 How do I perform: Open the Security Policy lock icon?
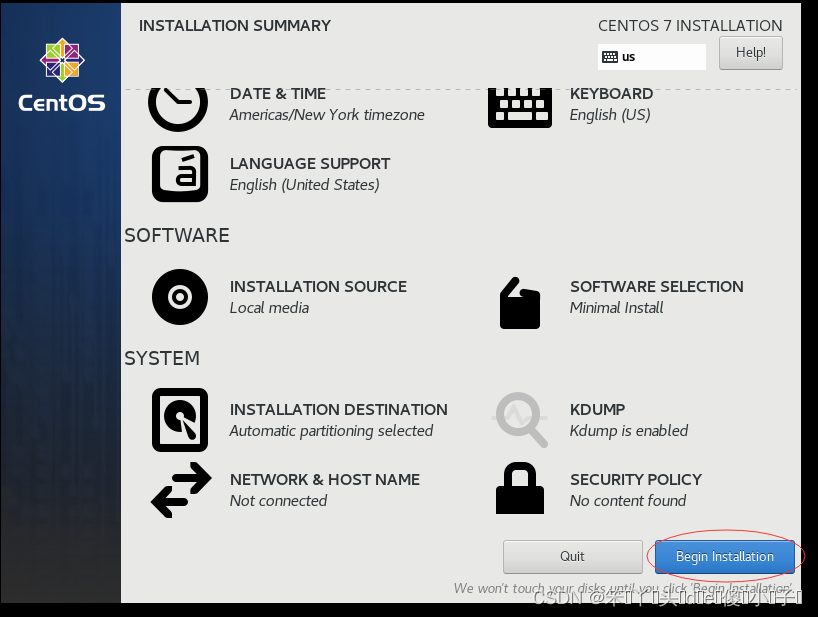tap(520, 488)
